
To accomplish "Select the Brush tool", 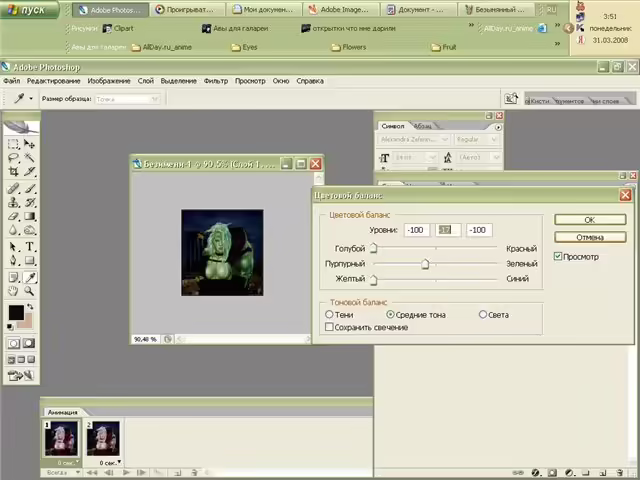I will coord(29,188).
